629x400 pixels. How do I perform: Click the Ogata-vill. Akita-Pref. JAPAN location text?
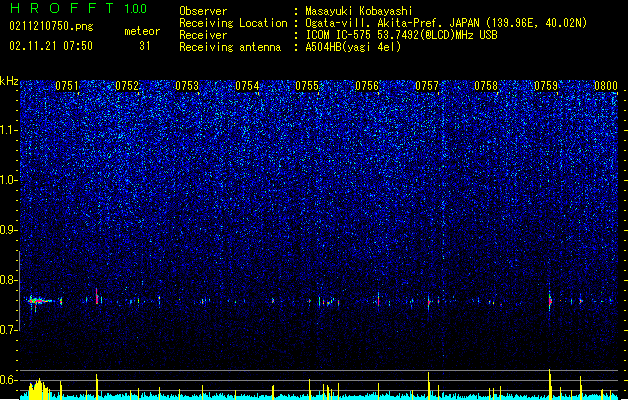pyautogui.click(x=446, y=23)
